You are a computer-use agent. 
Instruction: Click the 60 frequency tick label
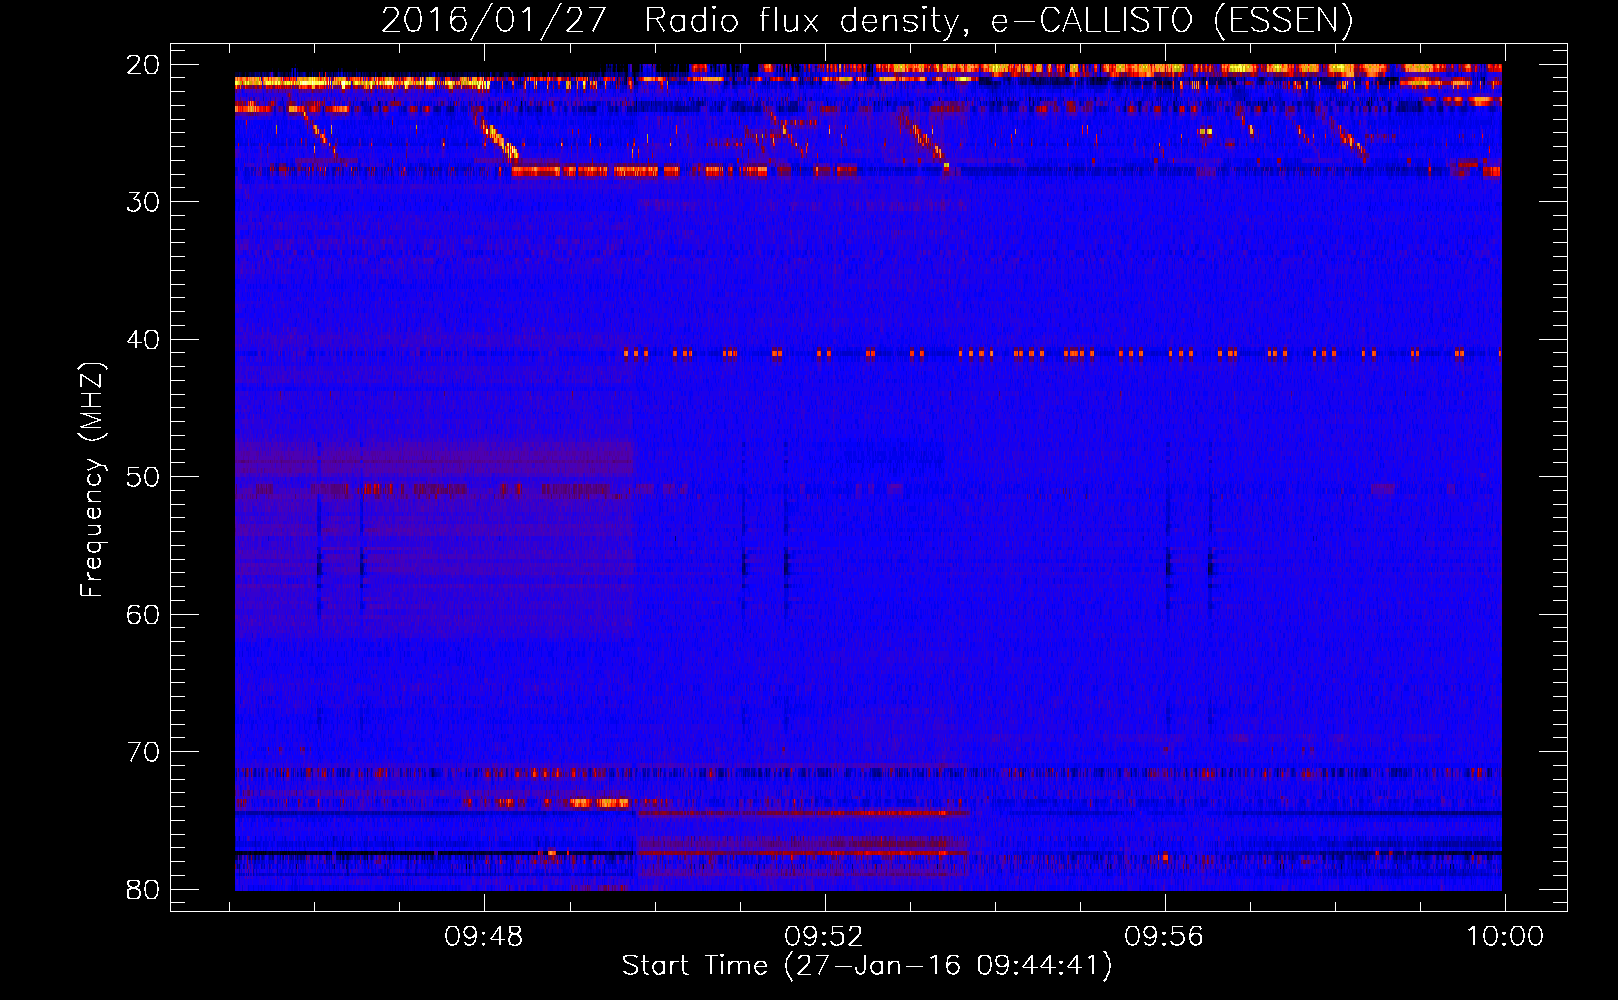click(x=143, y=615)
